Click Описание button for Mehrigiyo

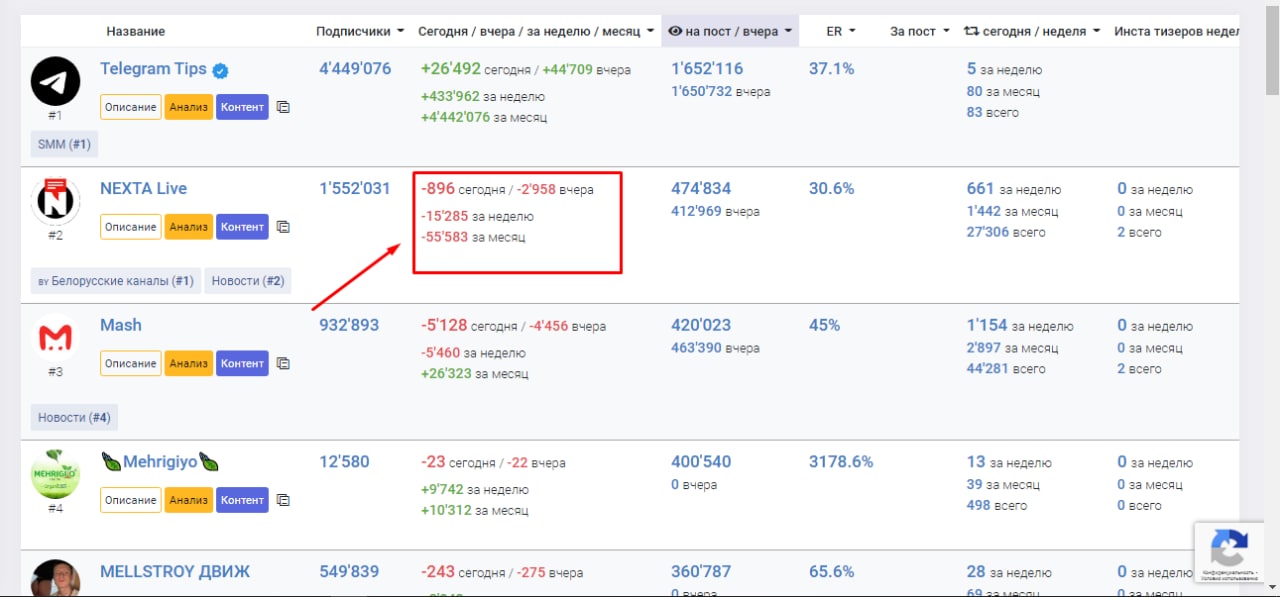pyautogui.click(x=131, y=500)
